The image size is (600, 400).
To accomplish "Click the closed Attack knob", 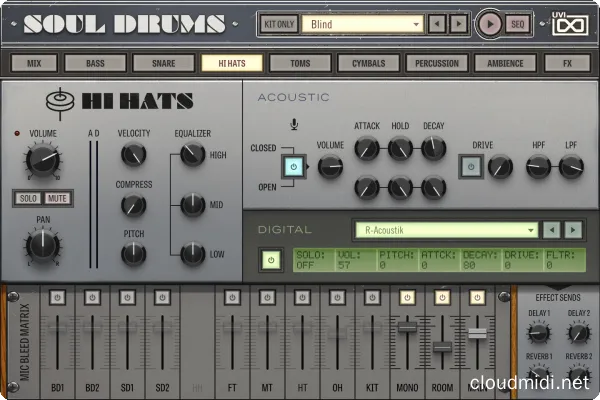I will [367, 148].
